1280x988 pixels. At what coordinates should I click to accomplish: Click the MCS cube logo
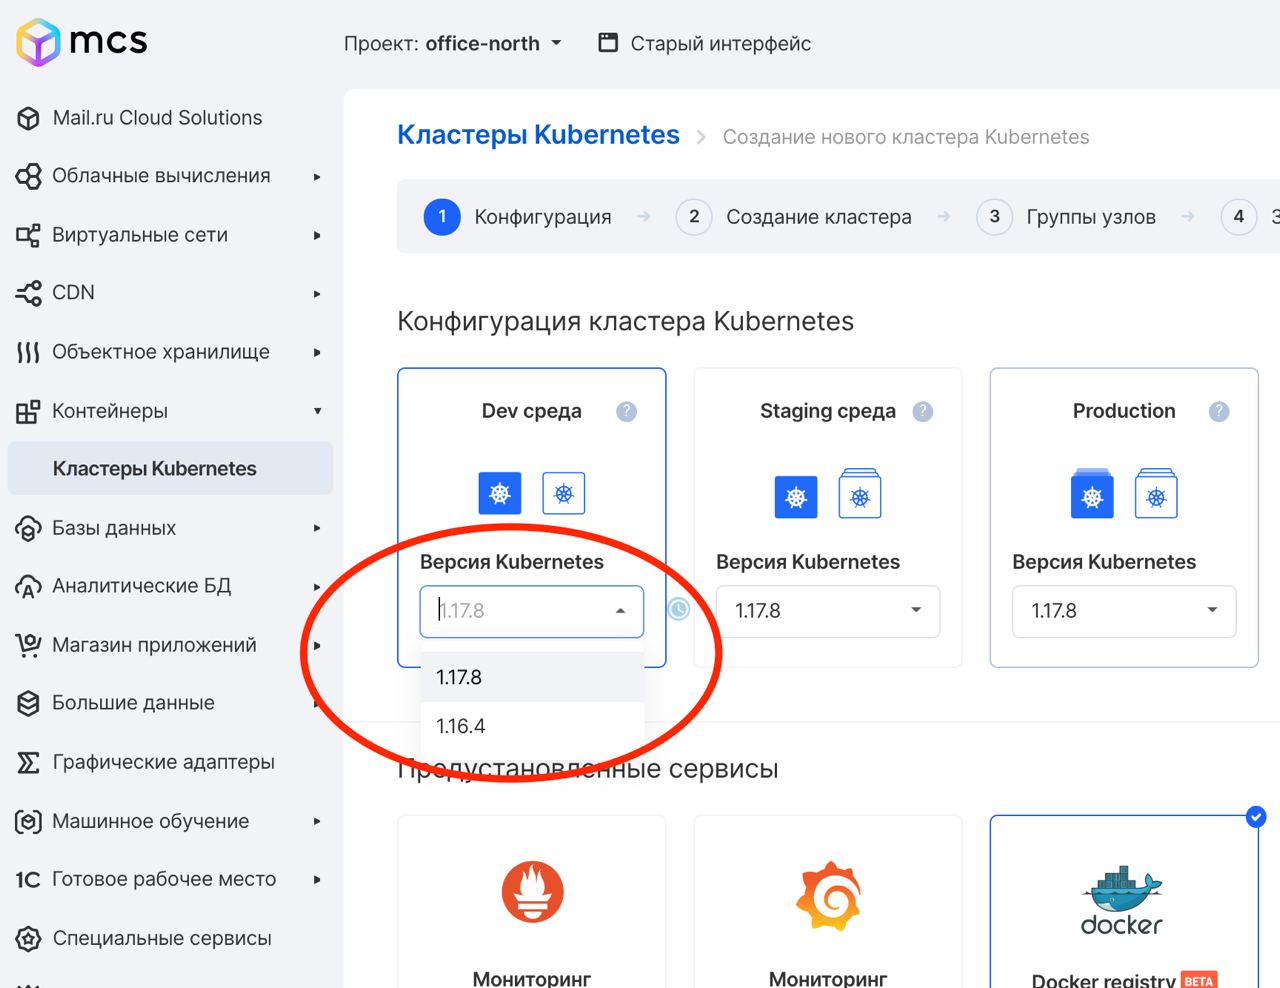coord(39,42)
